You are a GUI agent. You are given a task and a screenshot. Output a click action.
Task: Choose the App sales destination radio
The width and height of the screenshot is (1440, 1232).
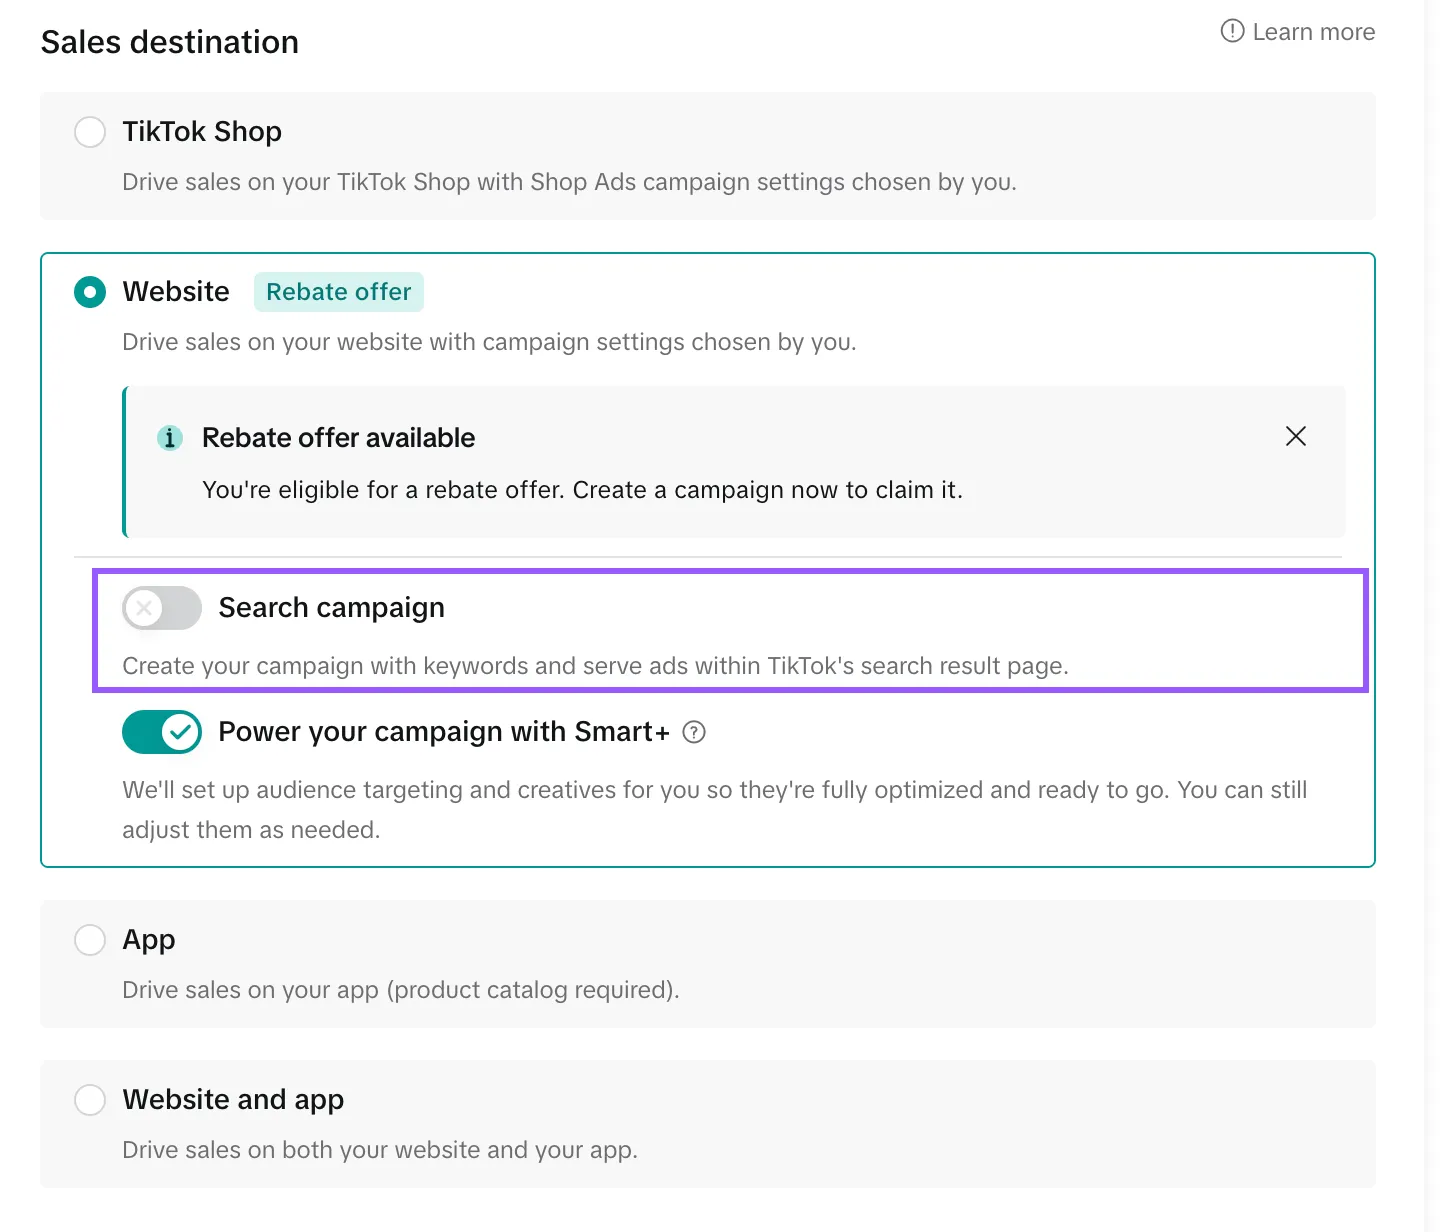click(90, 940)
